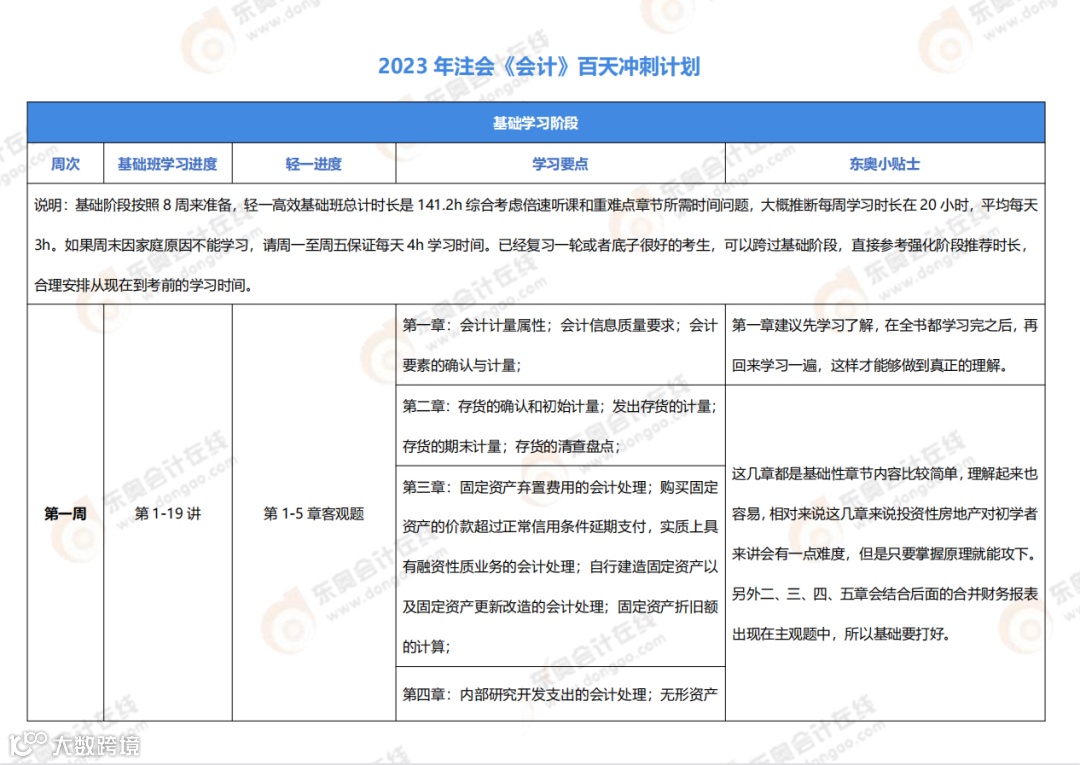Screen dimensions: 1080x765
Task: Click the 学习要点 column header
Action: point(560,164)
